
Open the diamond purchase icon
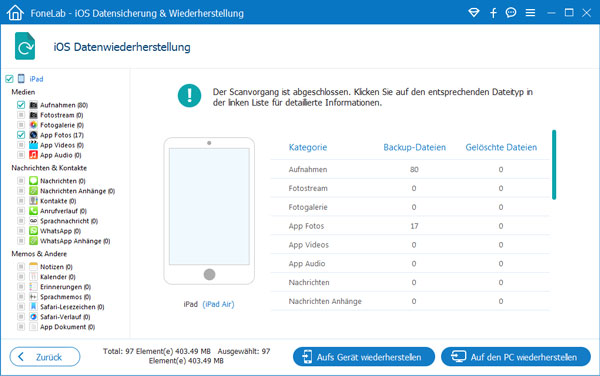474,13
